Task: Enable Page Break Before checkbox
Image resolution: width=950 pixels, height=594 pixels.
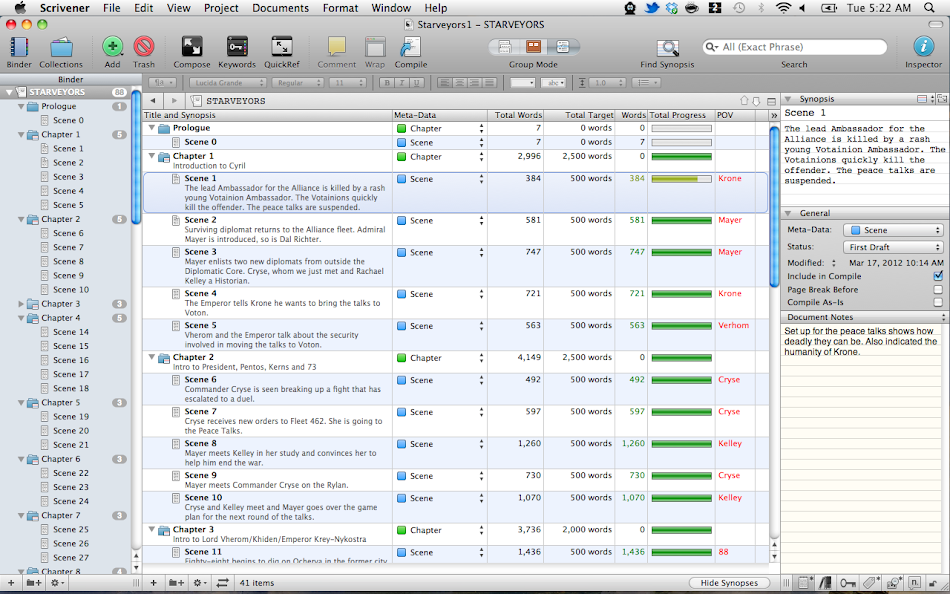Action: (x=938, y=290)
